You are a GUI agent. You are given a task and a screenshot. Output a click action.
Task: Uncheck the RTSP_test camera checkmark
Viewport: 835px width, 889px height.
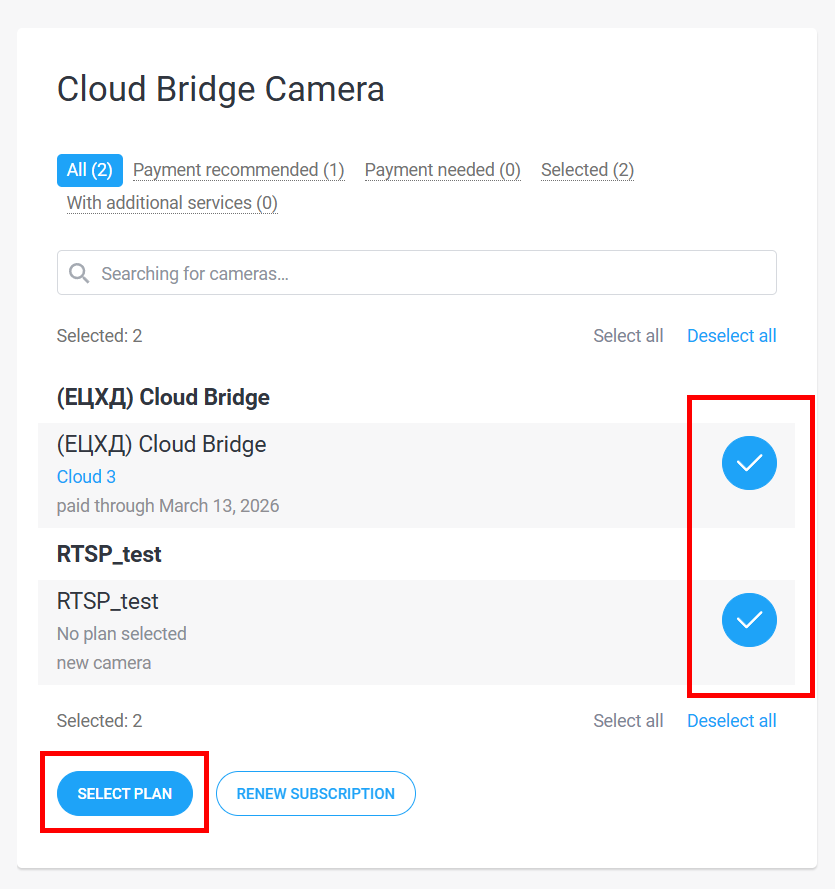point(749,620)
